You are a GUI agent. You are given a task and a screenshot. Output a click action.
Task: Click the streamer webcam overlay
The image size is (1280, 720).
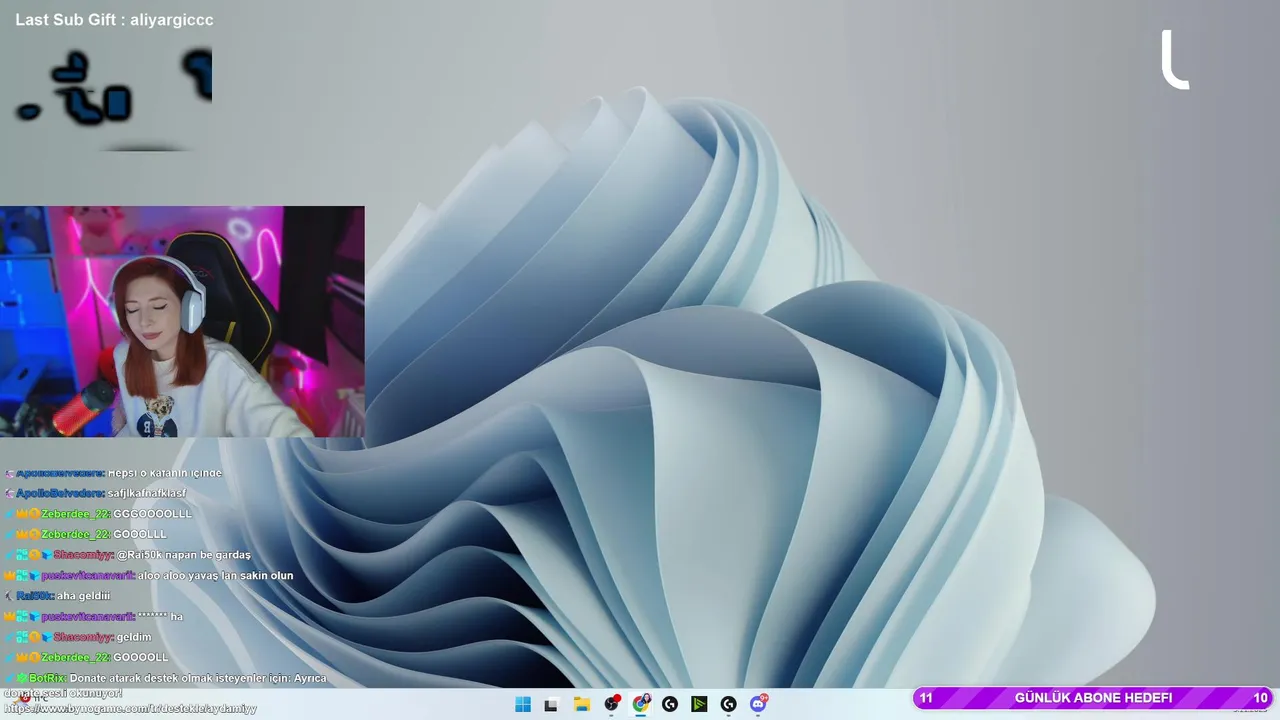click(x=182, y=322)
